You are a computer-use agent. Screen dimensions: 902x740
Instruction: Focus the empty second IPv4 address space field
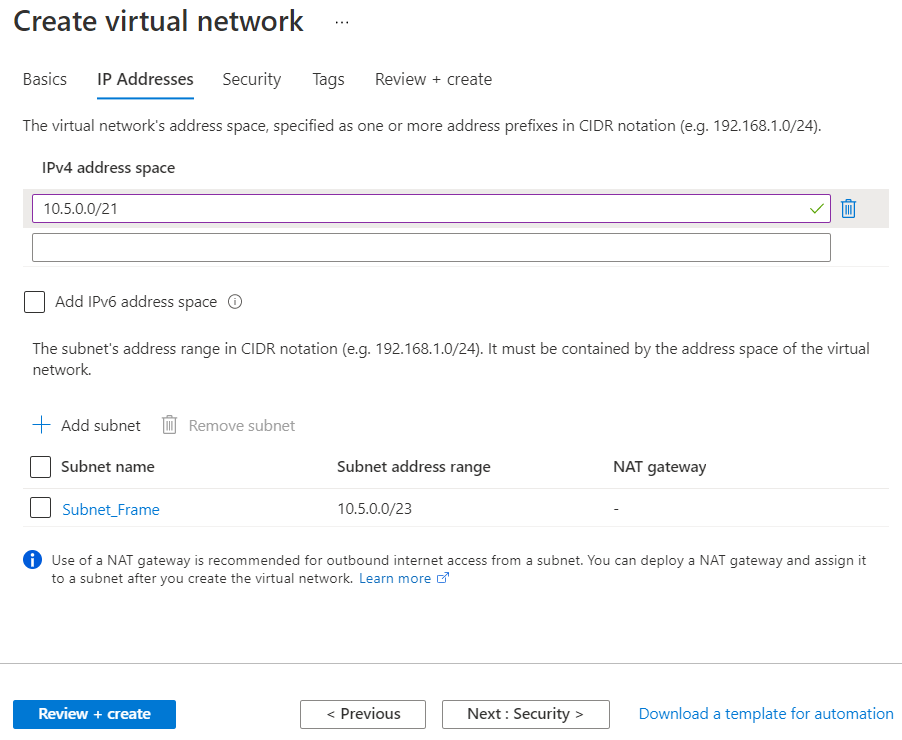431,248
